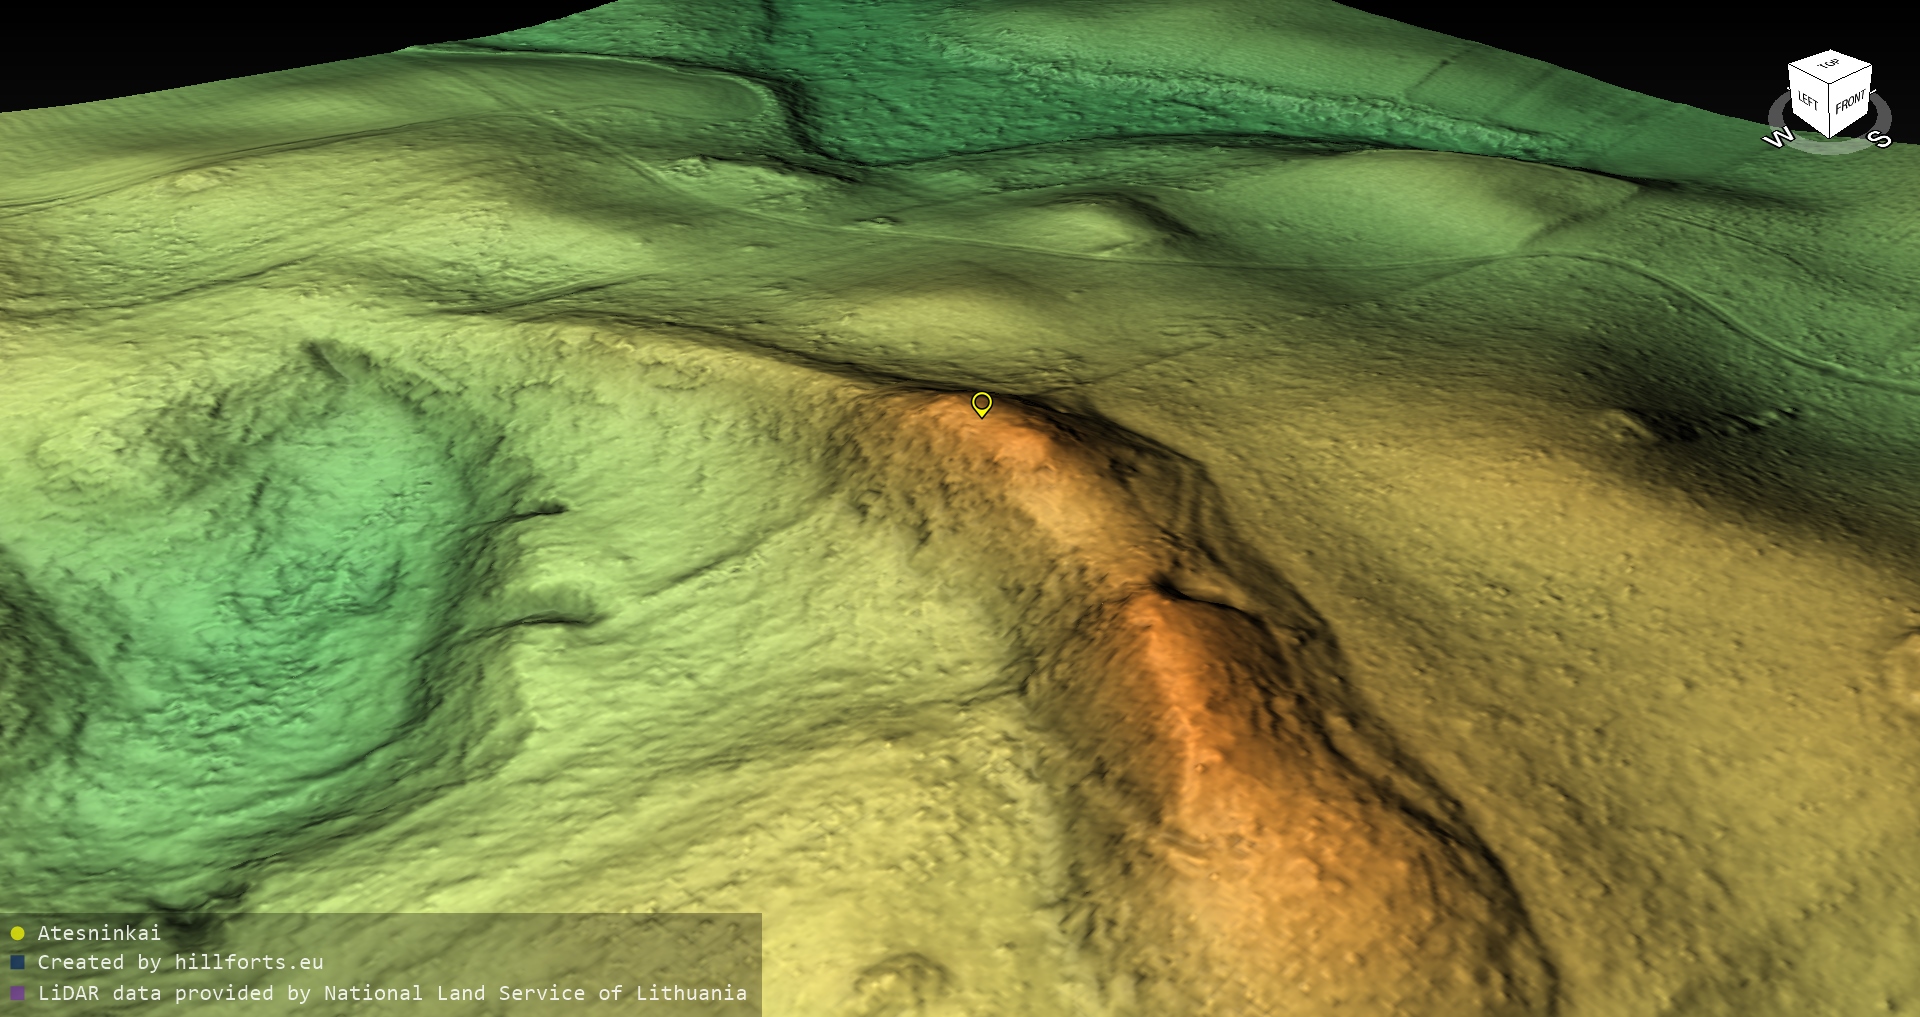Click the cube corner joining TOP, LEFT, FRONT
The width and height of the screenshot is (1920, 1017).
coord(1831,83)
